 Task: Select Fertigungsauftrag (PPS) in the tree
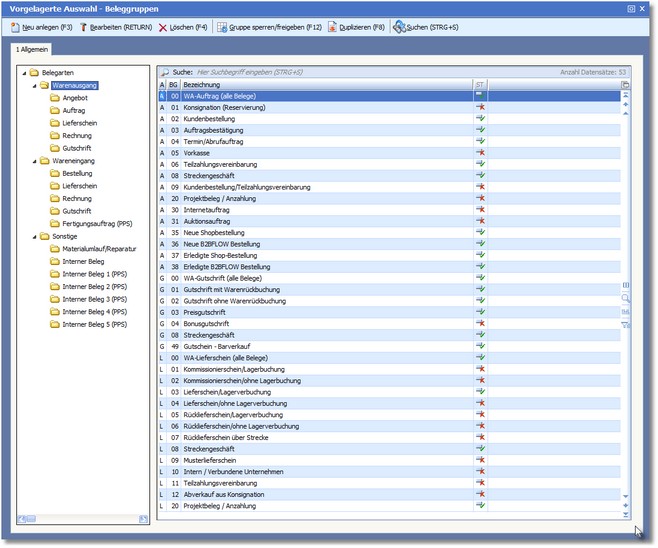(96, 223)
